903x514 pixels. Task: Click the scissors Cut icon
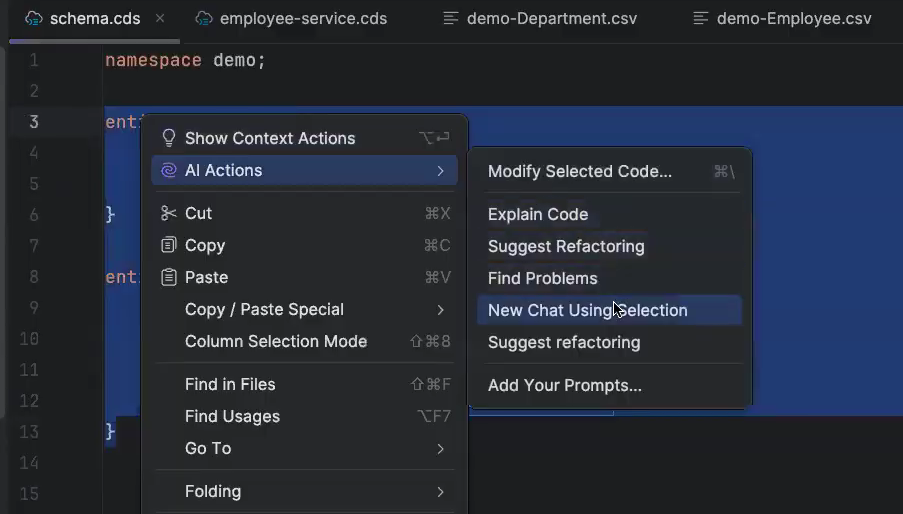(x=168, y=213)
